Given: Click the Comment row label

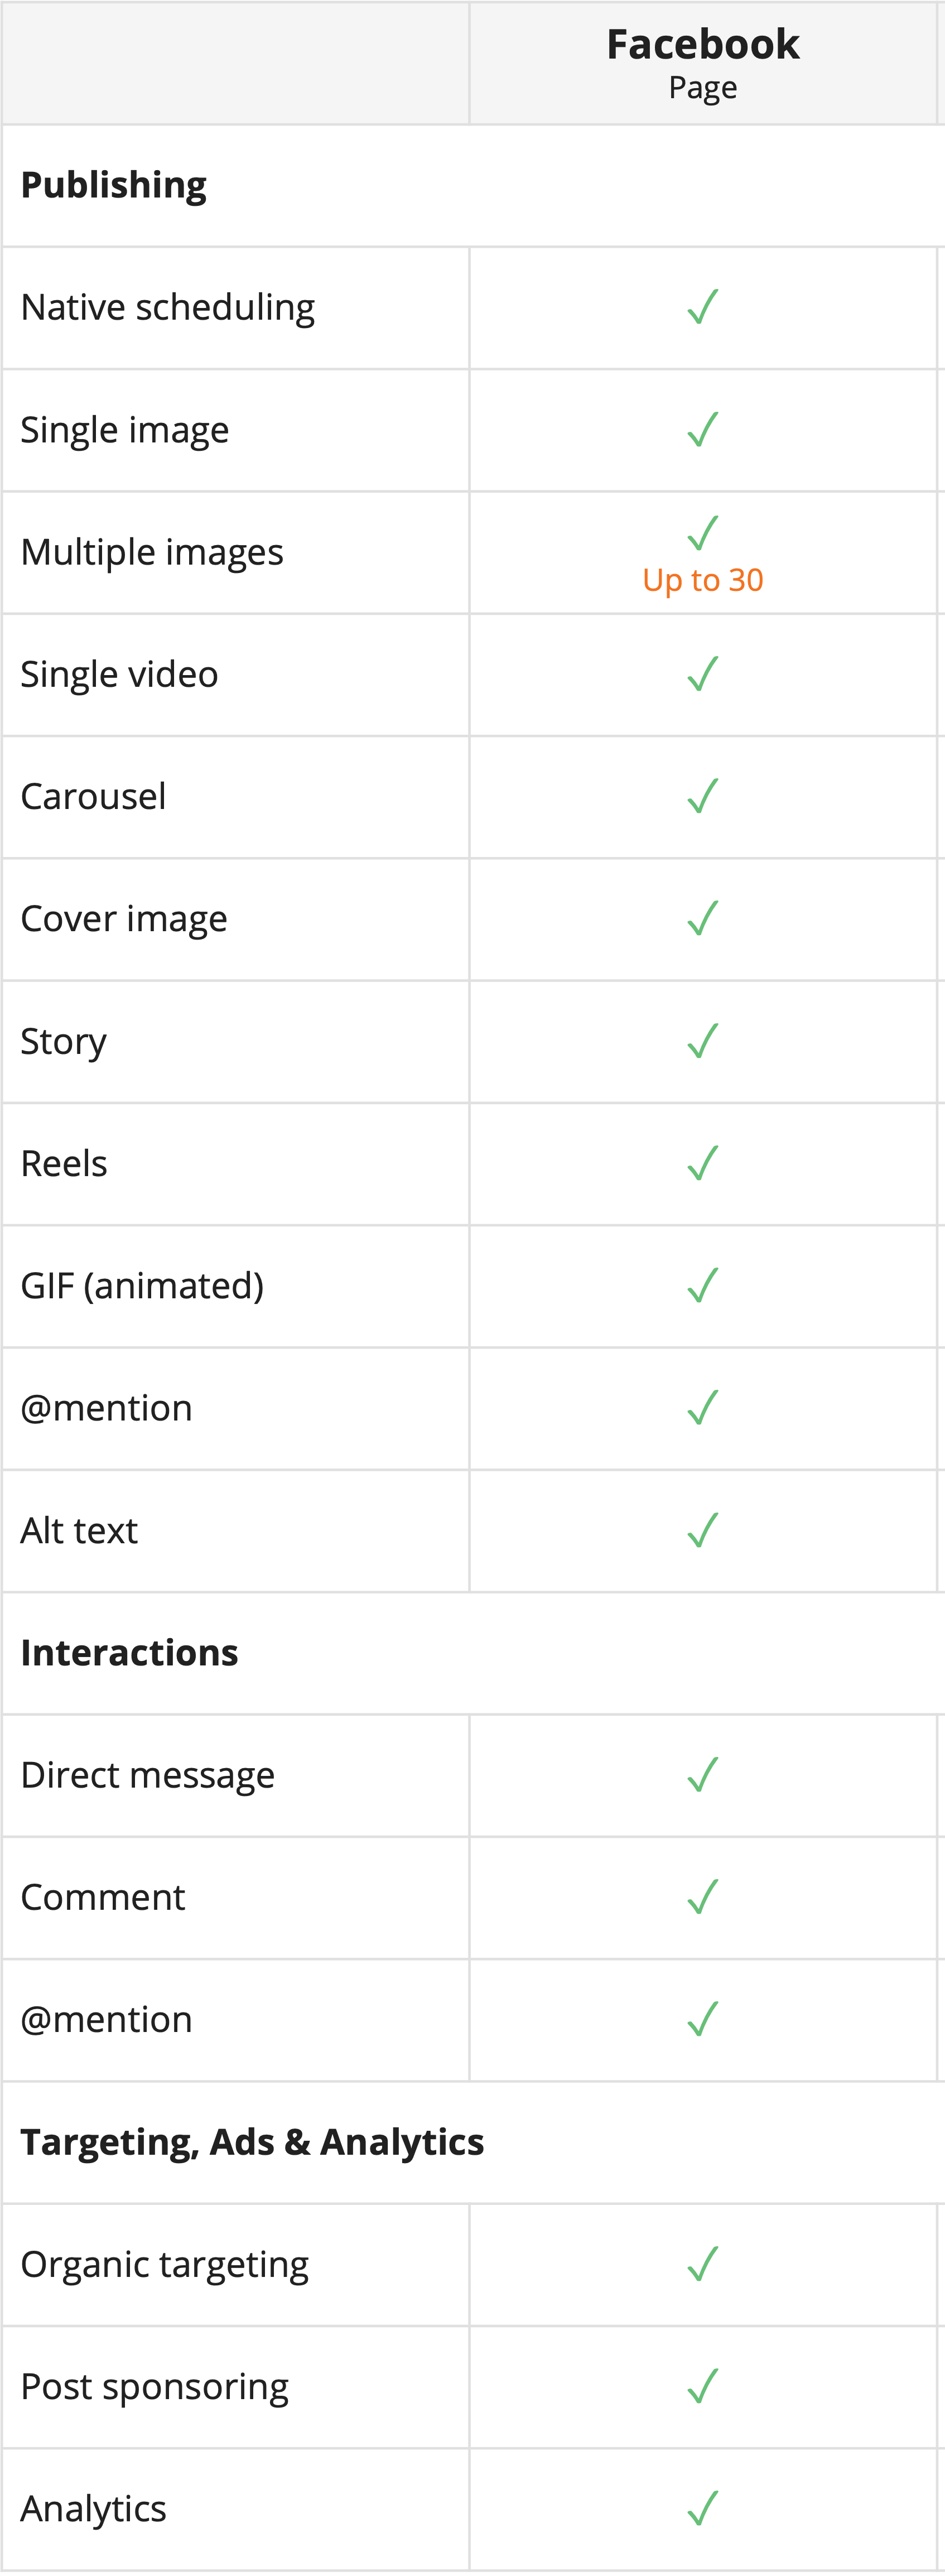Looking at the screenshot, I should coord(103,1897).
